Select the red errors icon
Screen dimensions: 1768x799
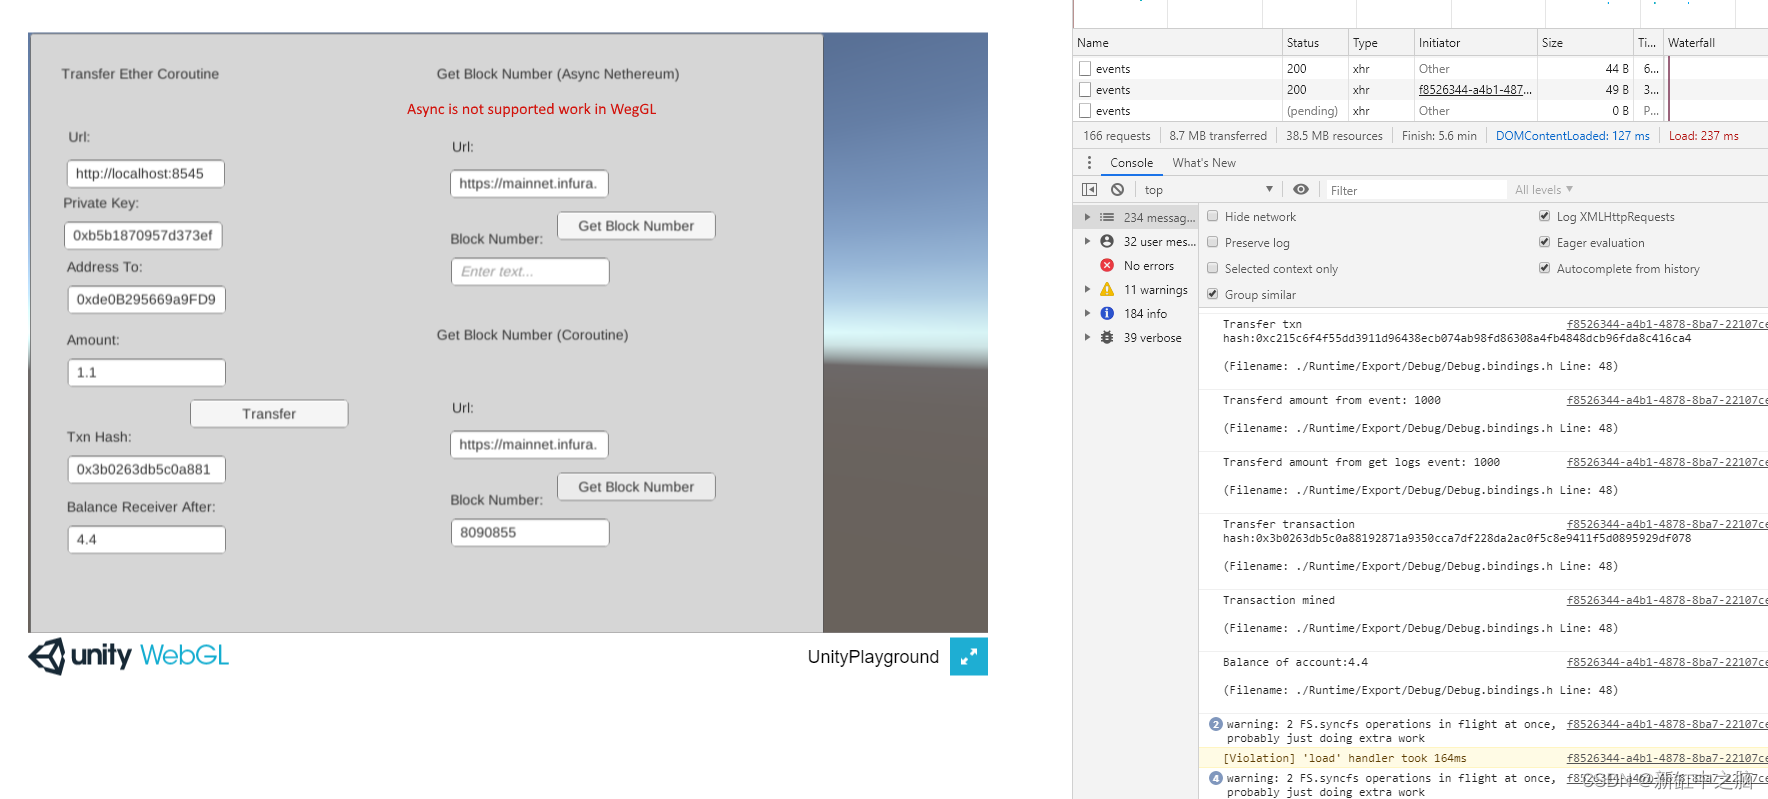[1107, 265]
